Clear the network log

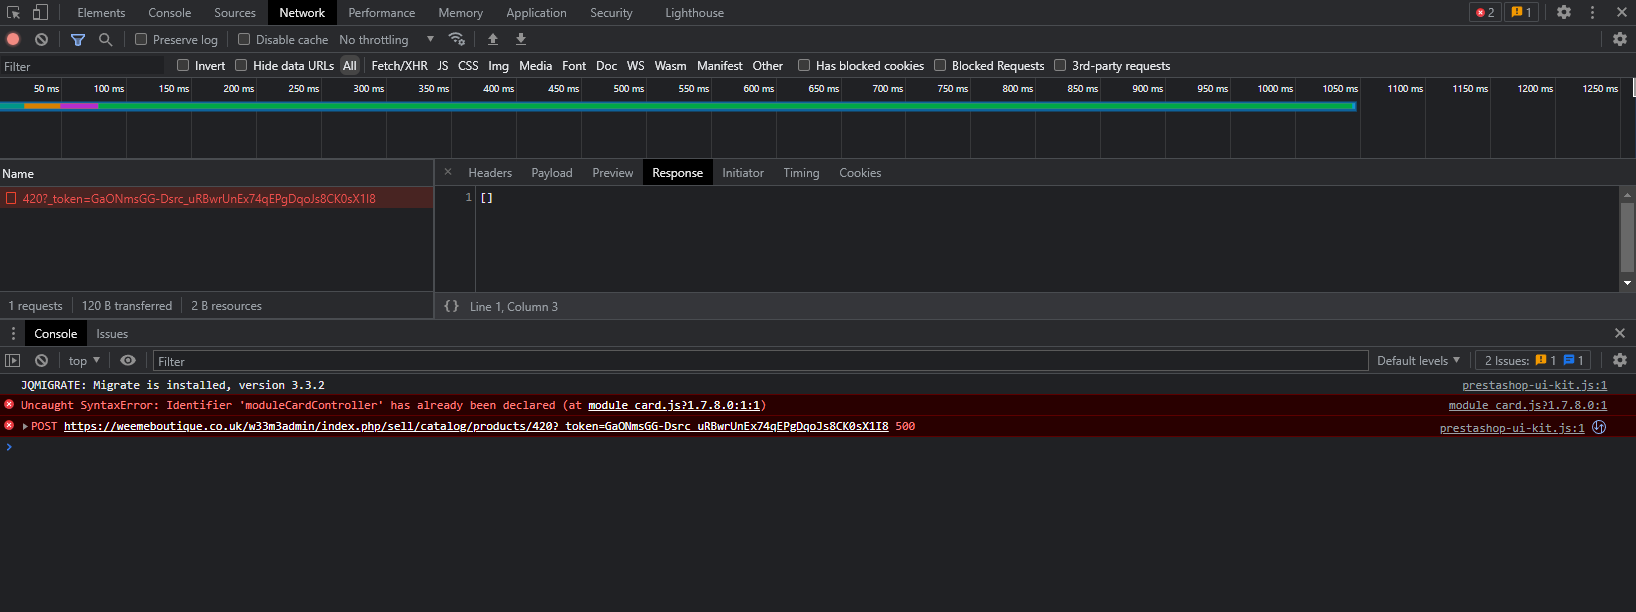tap(41, 39)
